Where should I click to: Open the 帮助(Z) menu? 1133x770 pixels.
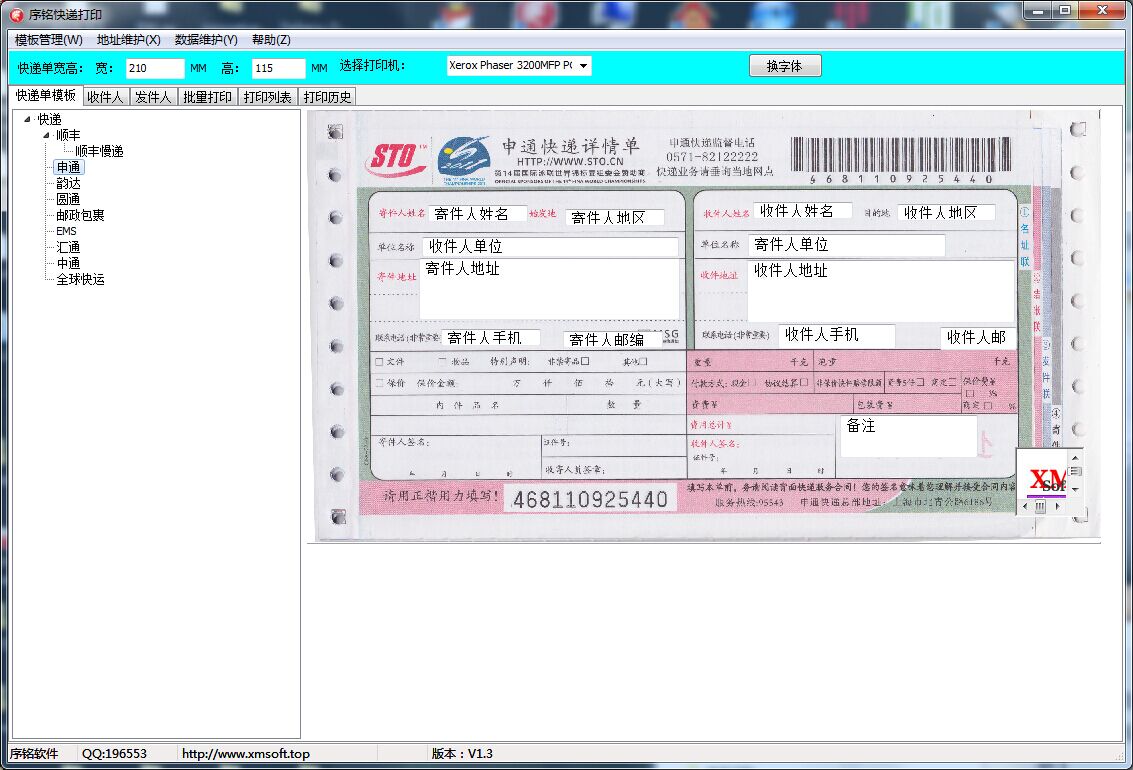[271, 40]
